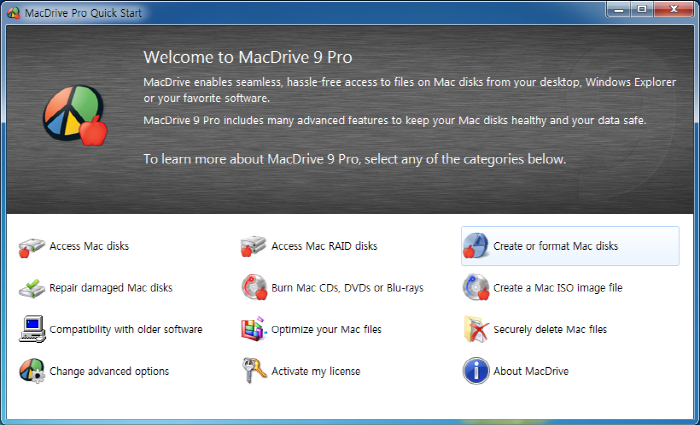The width and height of the screenshot is (700, 425).
Task: Click the Access Mac RAID disks icon
Action: (x=253, y=246)
